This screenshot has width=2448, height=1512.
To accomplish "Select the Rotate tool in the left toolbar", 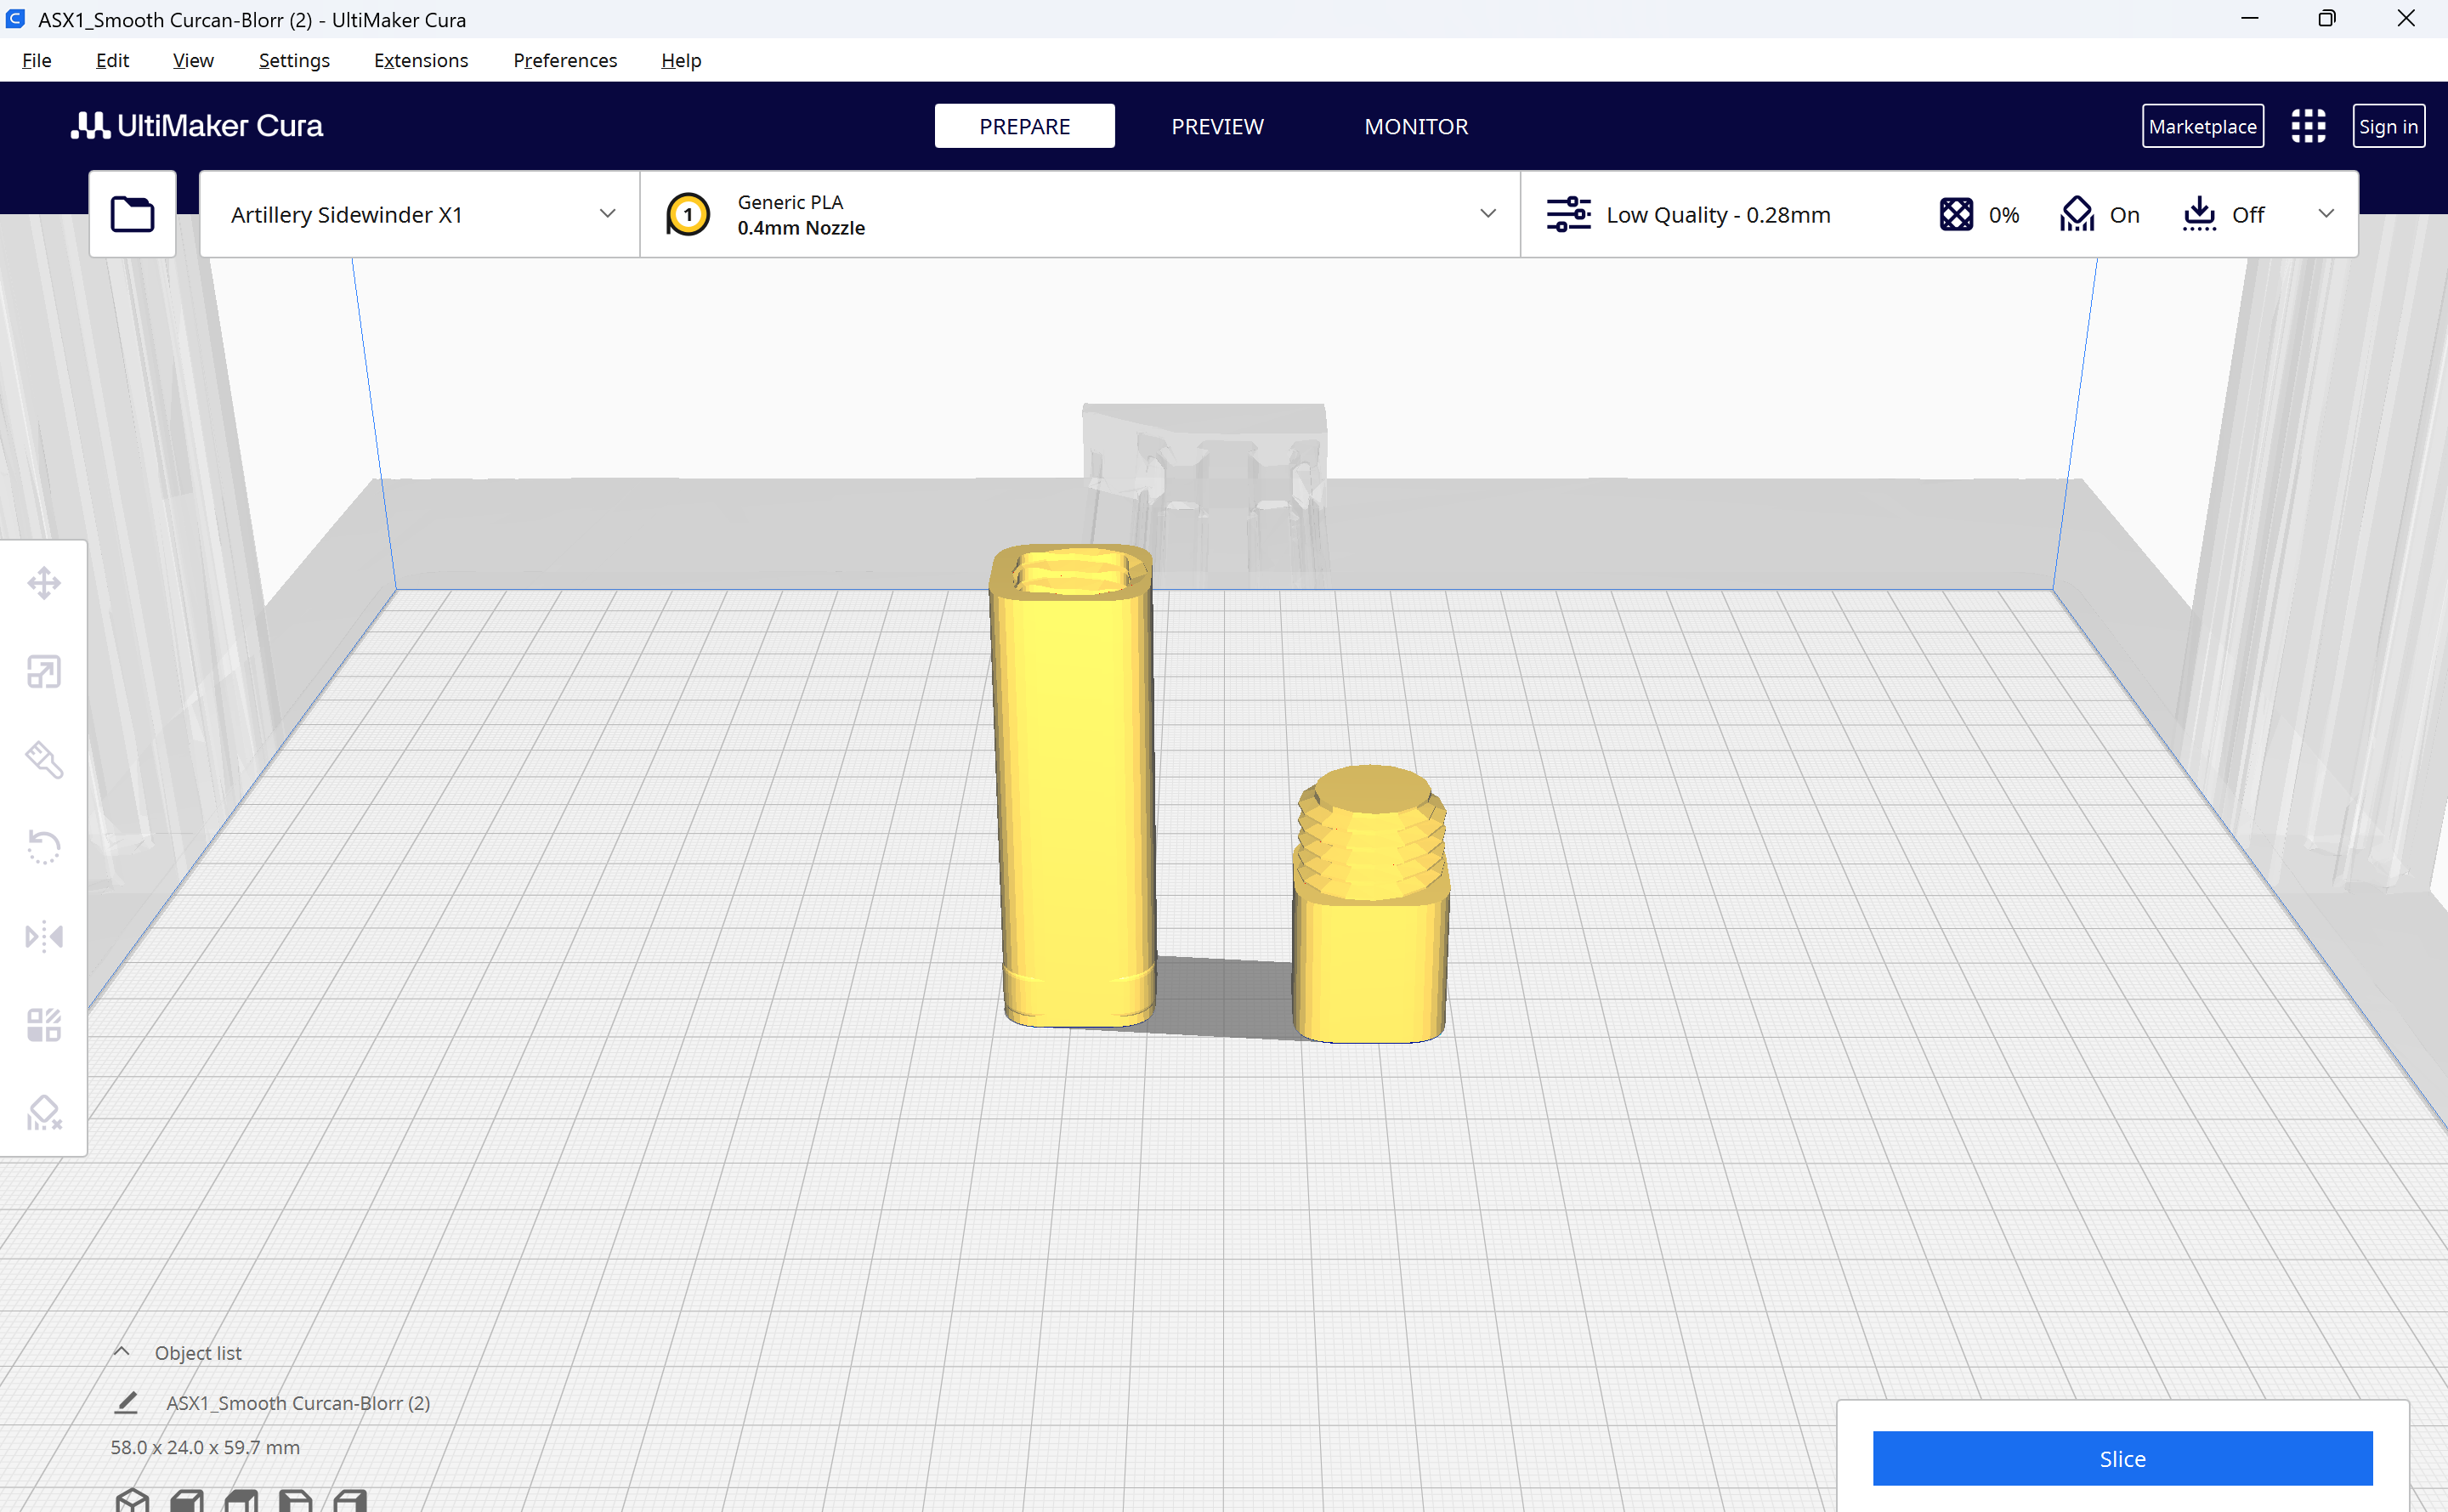I will coord(44,848).
